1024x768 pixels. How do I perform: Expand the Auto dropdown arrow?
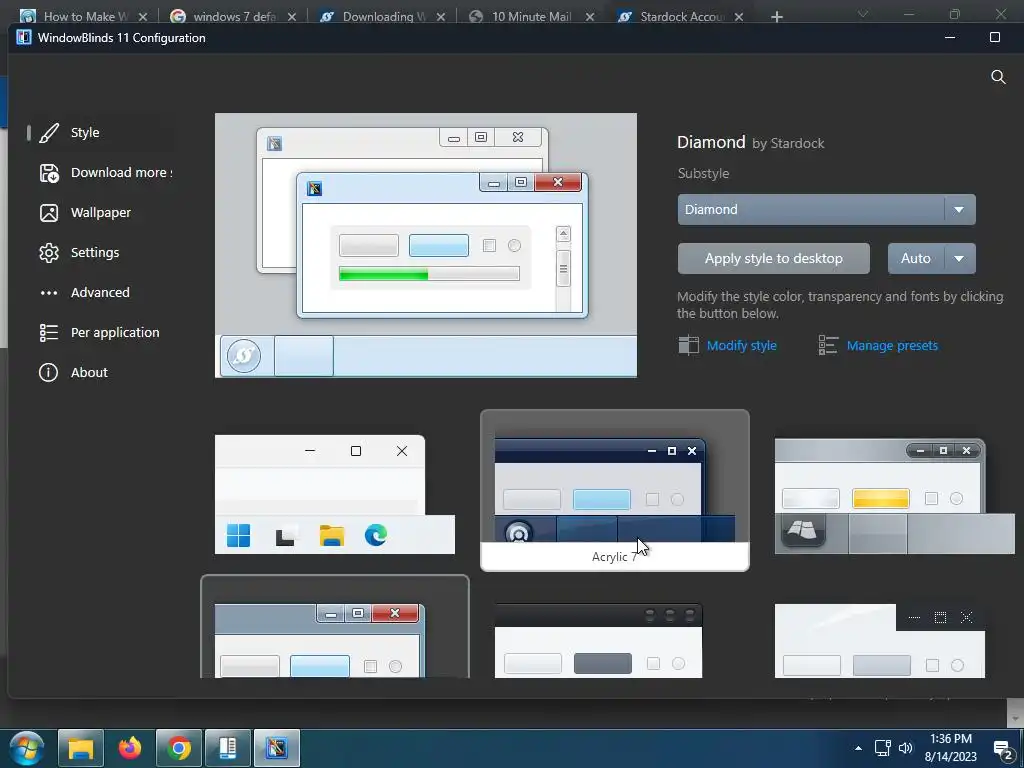point(959,259)
